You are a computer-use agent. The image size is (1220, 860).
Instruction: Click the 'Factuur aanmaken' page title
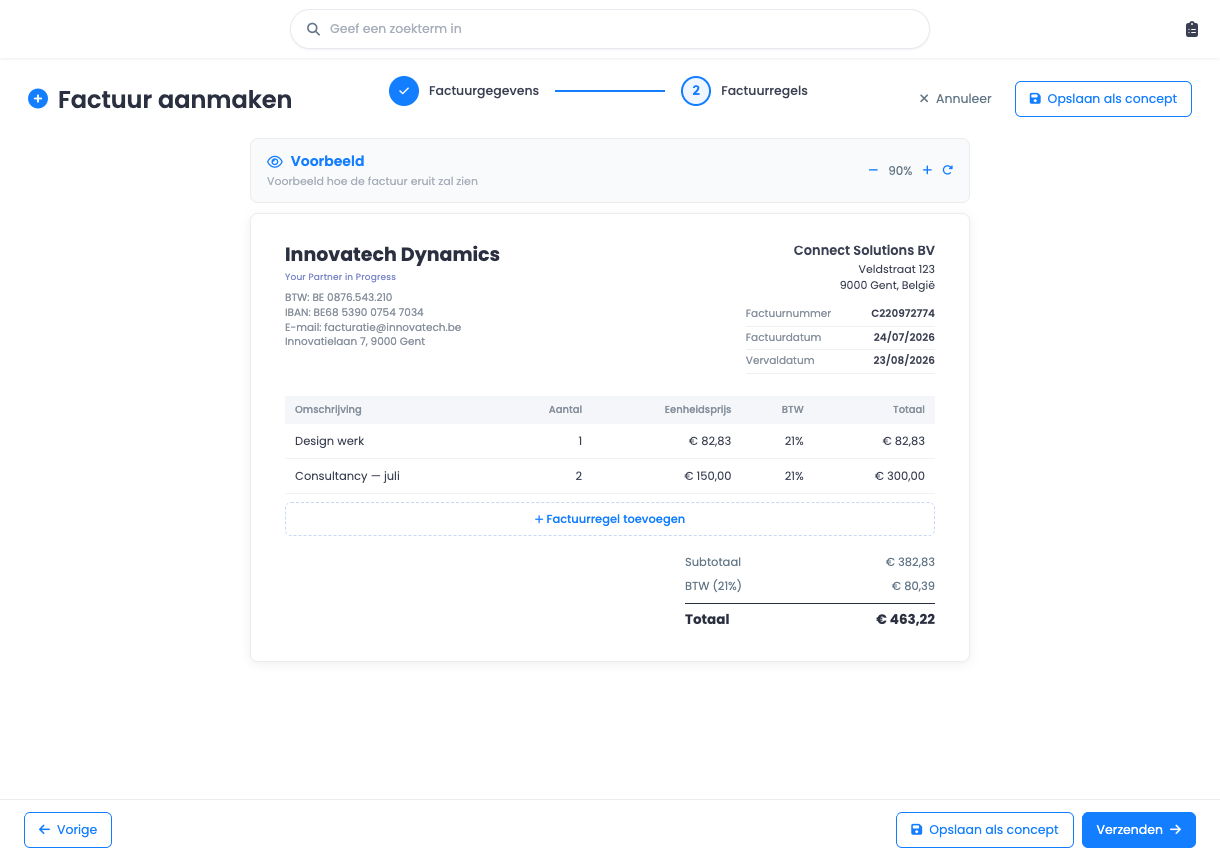(175, 99)
